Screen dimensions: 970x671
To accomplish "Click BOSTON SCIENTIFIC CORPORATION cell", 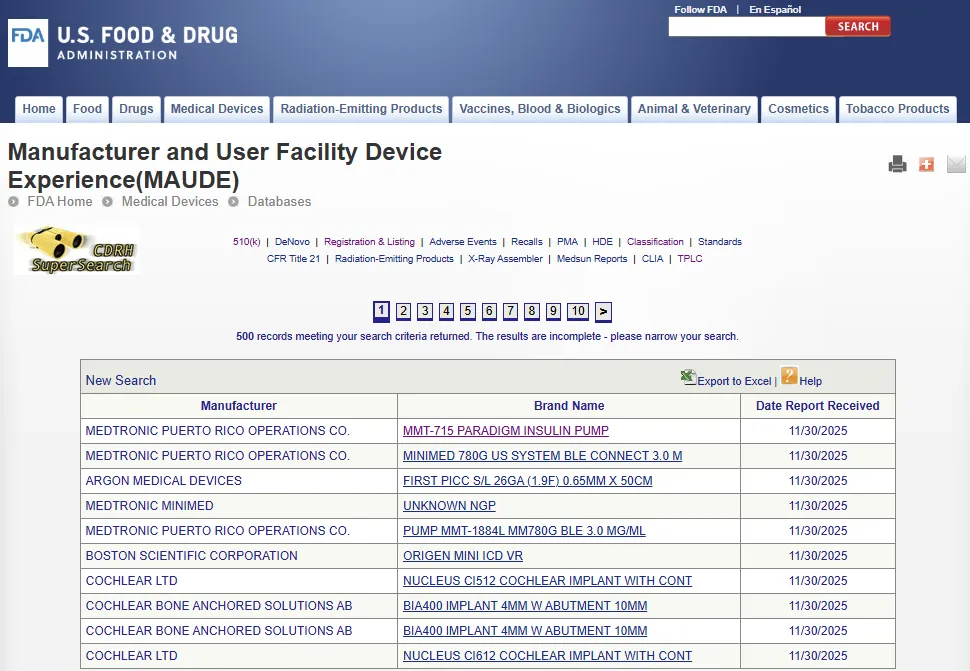I will point(239,556).
